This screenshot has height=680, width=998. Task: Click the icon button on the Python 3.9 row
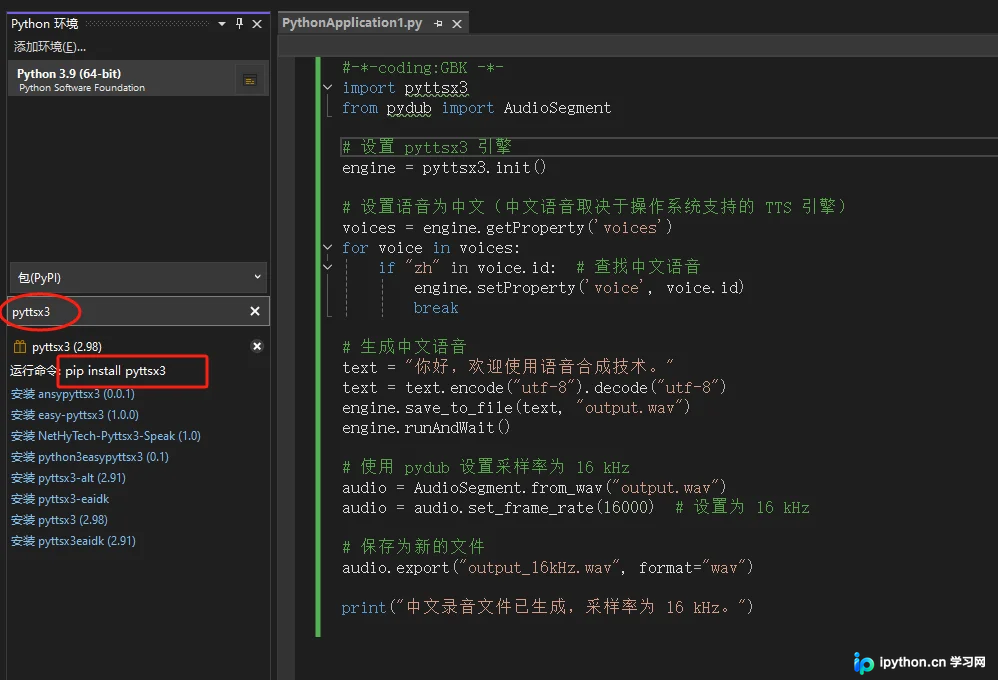pos(250,80)
